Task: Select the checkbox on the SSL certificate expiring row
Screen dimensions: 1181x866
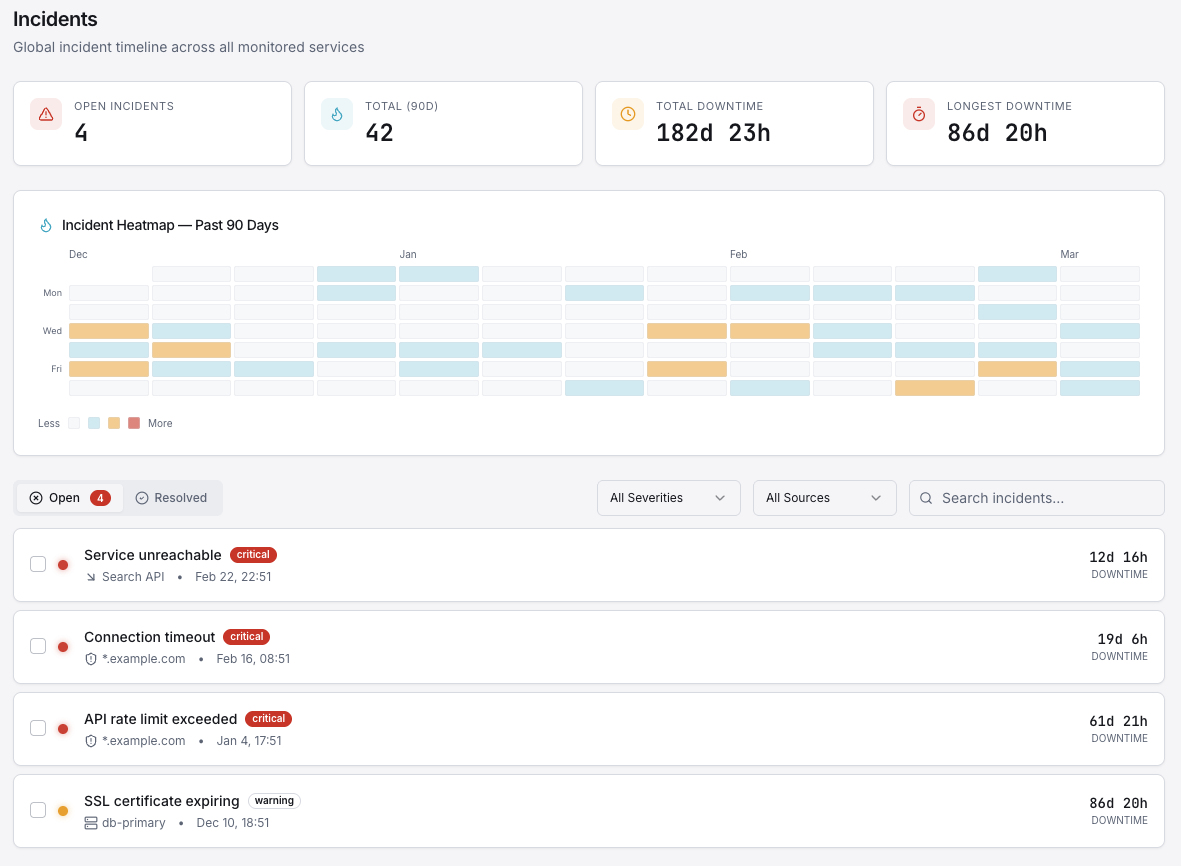Action: tap(38, 810)
